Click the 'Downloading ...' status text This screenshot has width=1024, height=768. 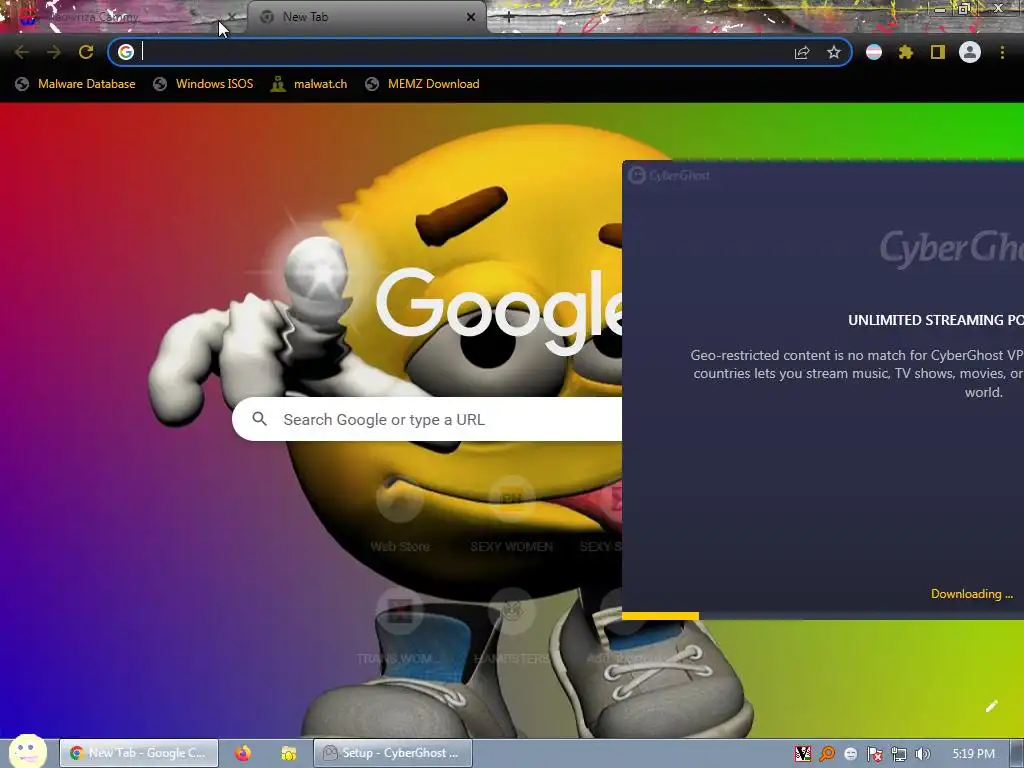[971, 594]
